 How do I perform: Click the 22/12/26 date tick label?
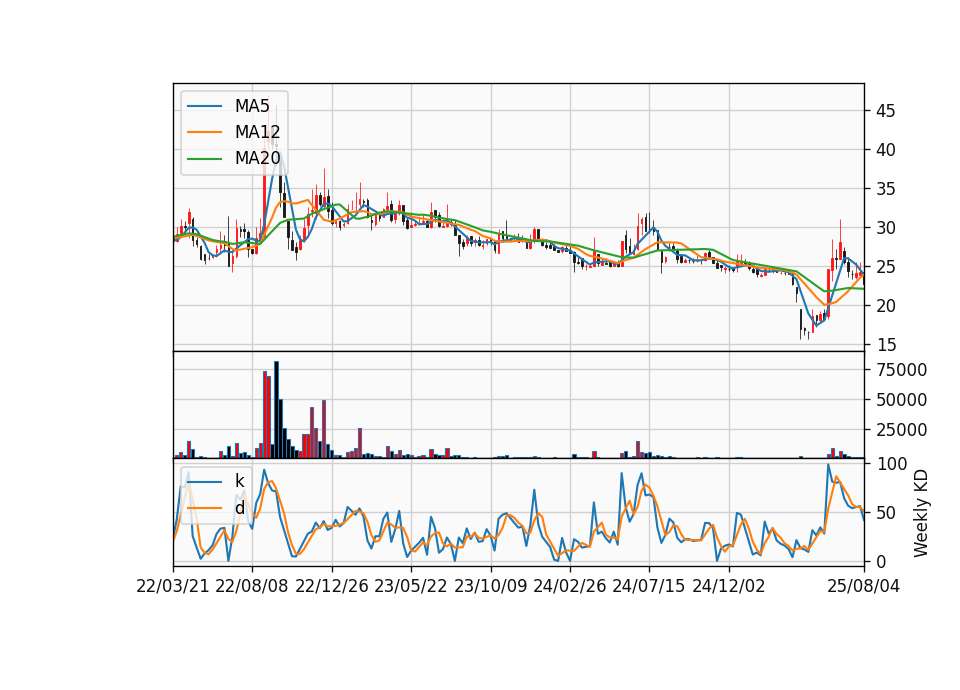tap(332, 586)
